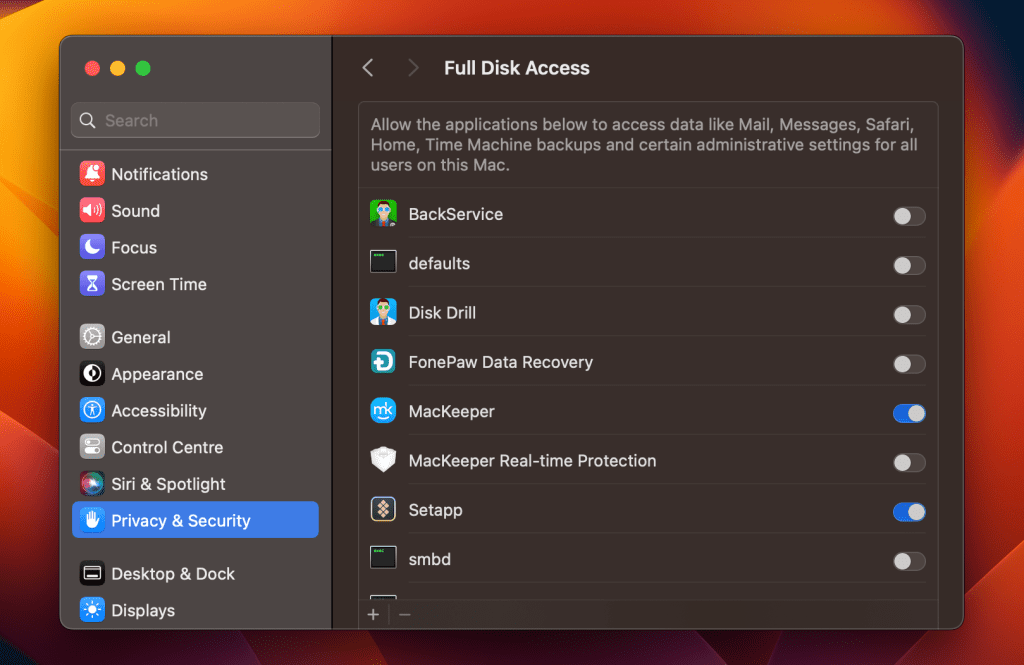Disable Full Disk Access for MacKeeper
The height and width of the screenshot is (665, 1024).
[x=909, y=413]
